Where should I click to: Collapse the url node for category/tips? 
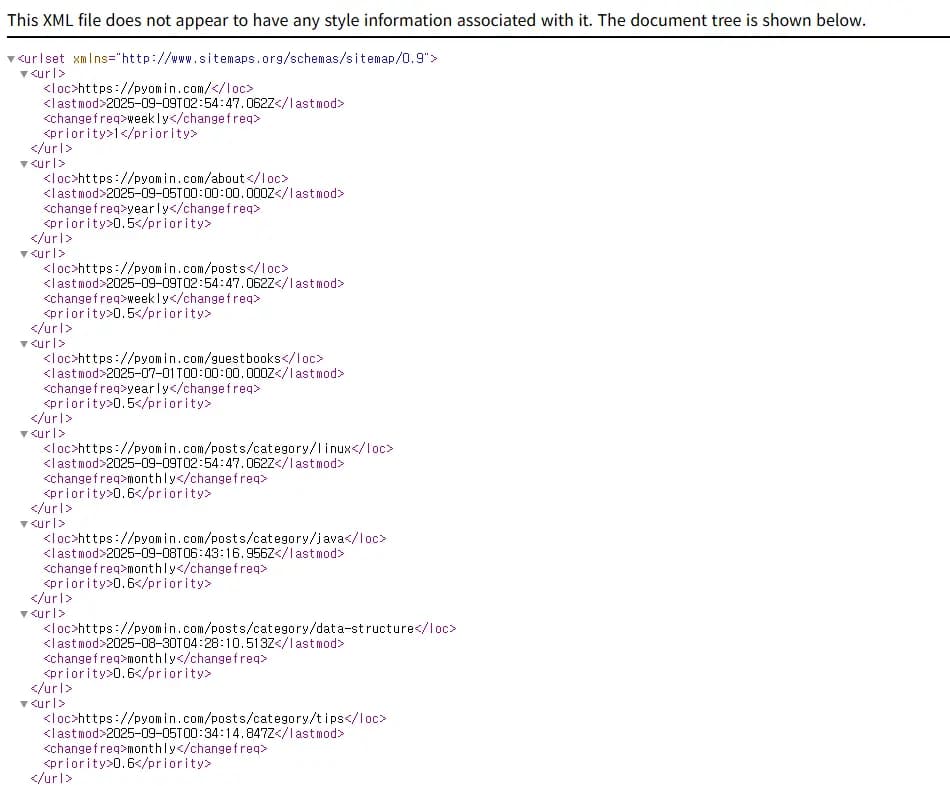click(24, 704)
